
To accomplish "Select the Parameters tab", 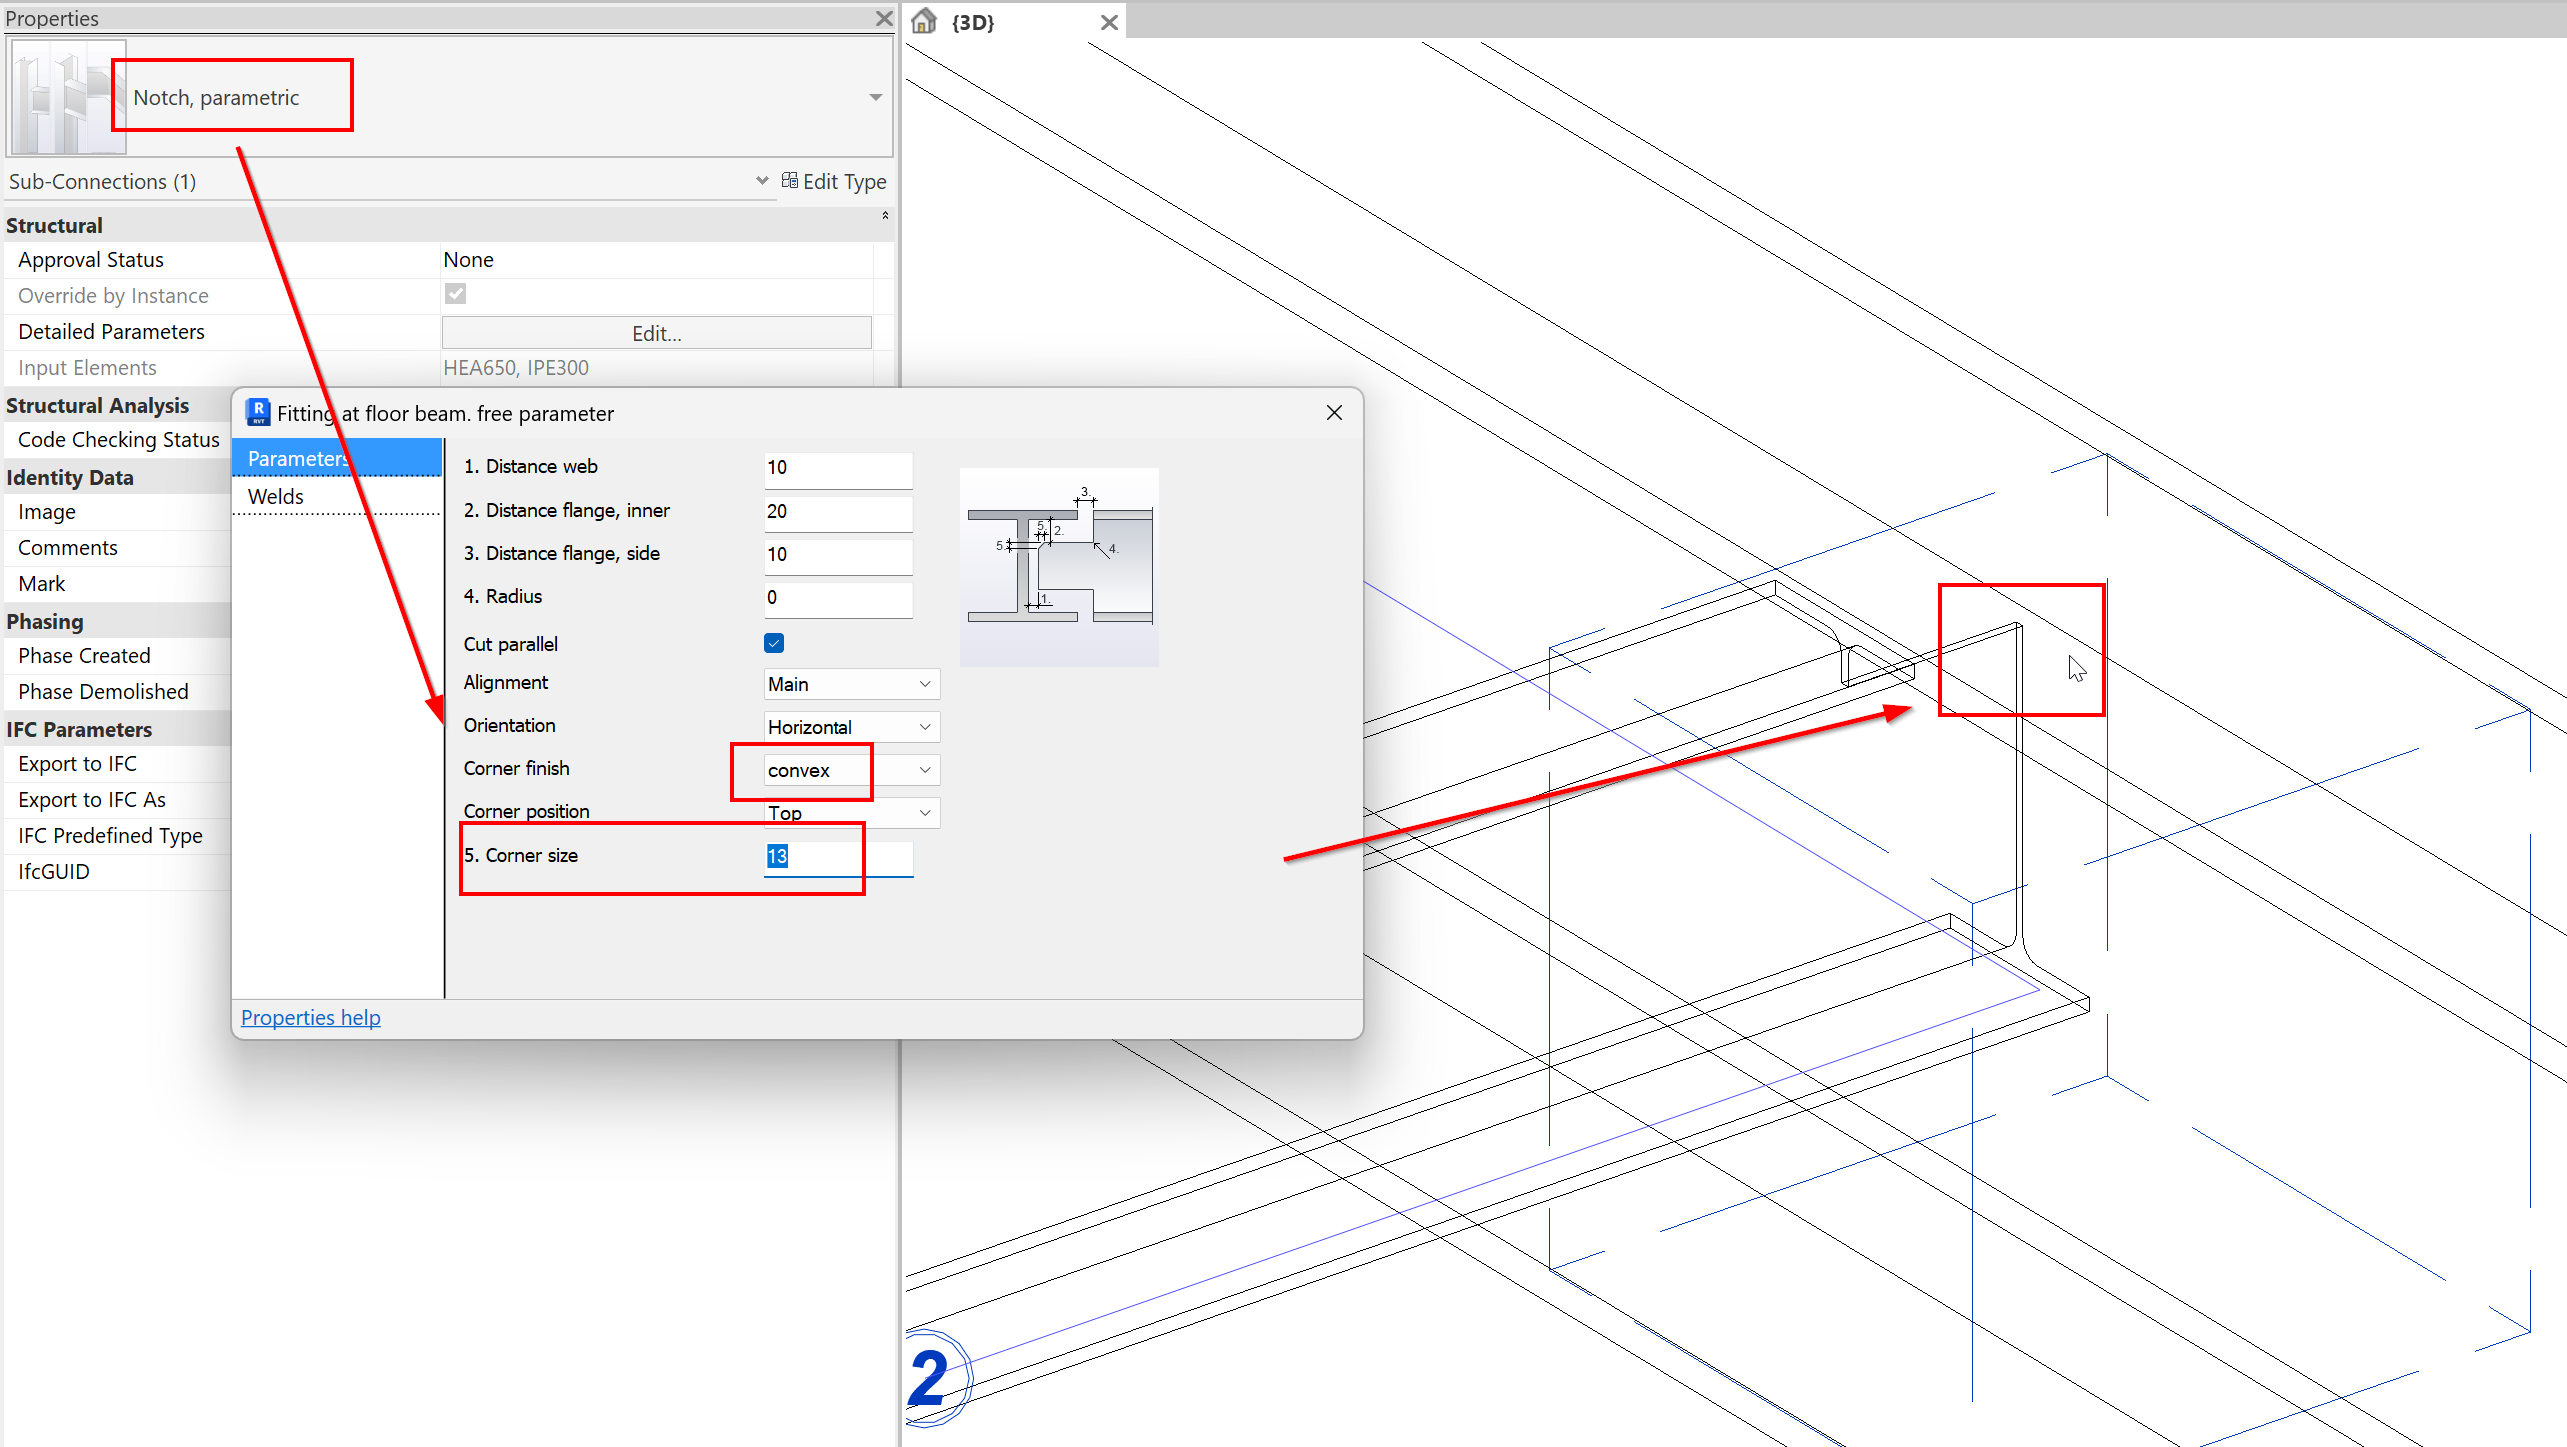I will [298, 458].
